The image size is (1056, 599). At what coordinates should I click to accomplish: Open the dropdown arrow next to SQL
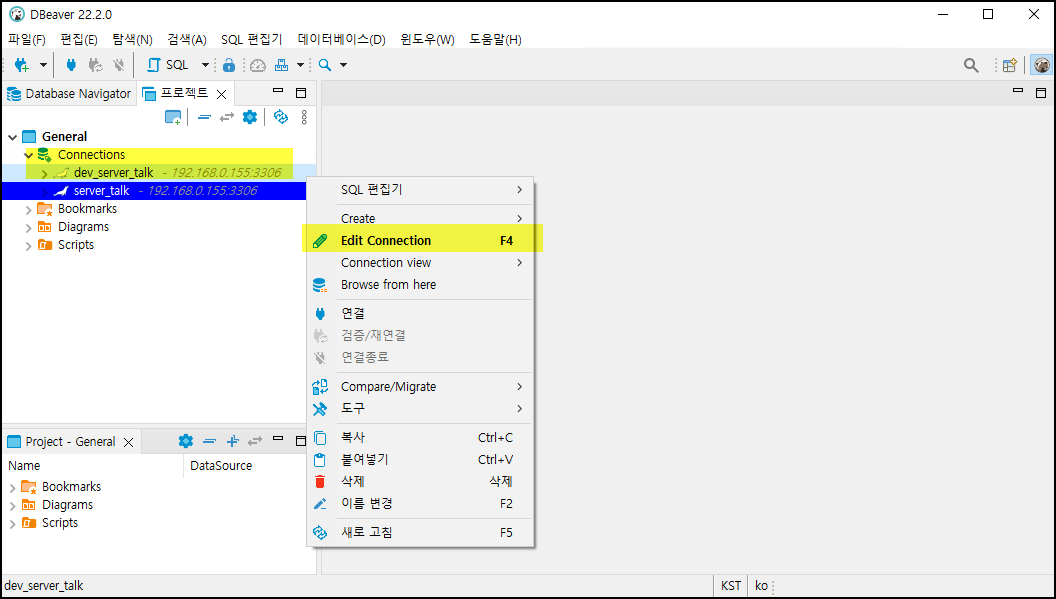205,65
